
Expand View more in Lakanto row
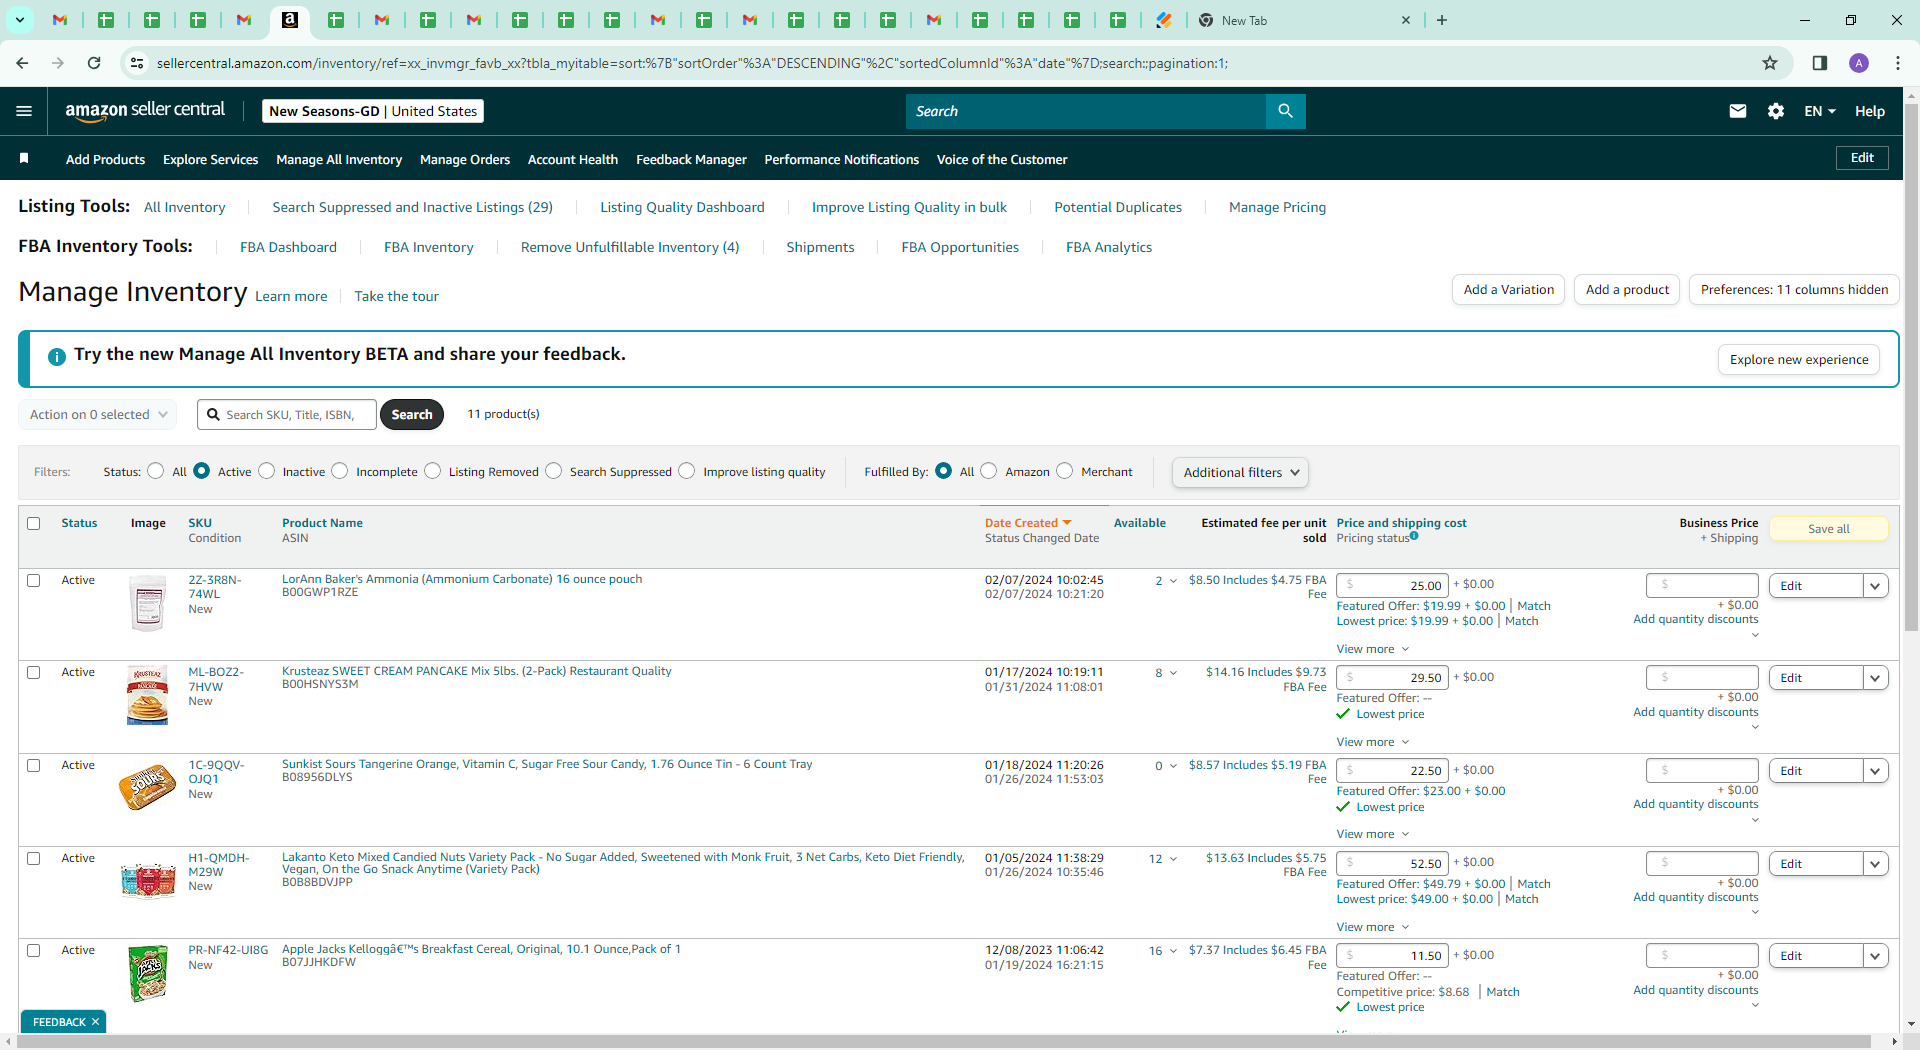click(x=1372, y=927)
